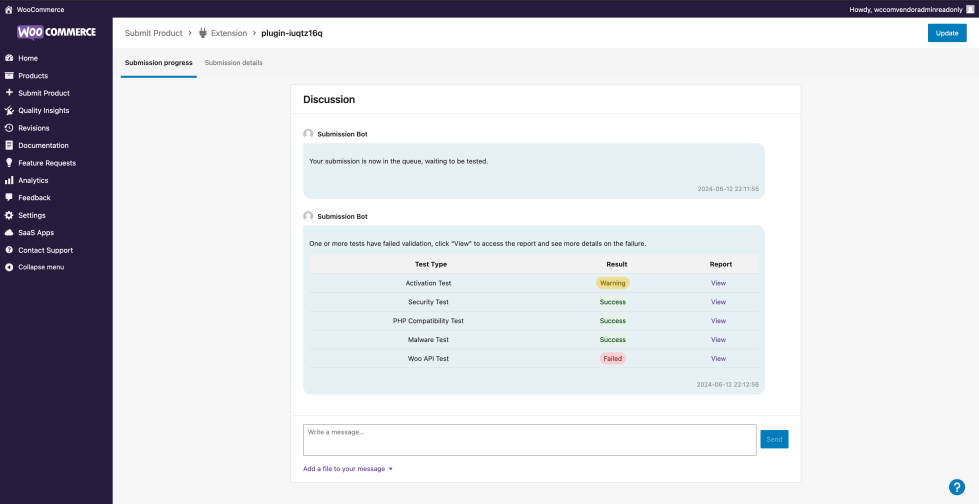Click Malware Test Success result
Viewport: 979px width, 504px height.
(x=612, y=340)
